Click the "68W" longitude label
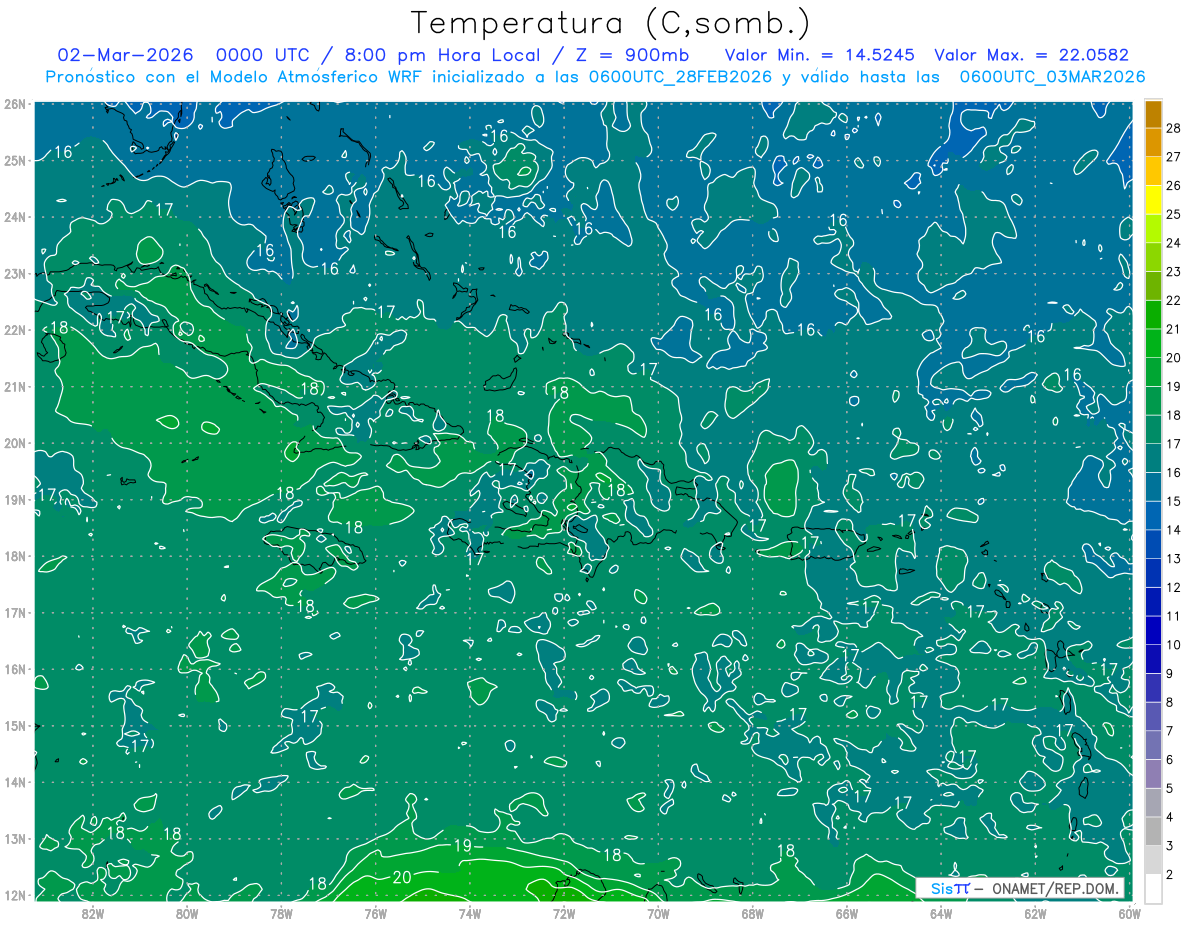 (752, 913)
